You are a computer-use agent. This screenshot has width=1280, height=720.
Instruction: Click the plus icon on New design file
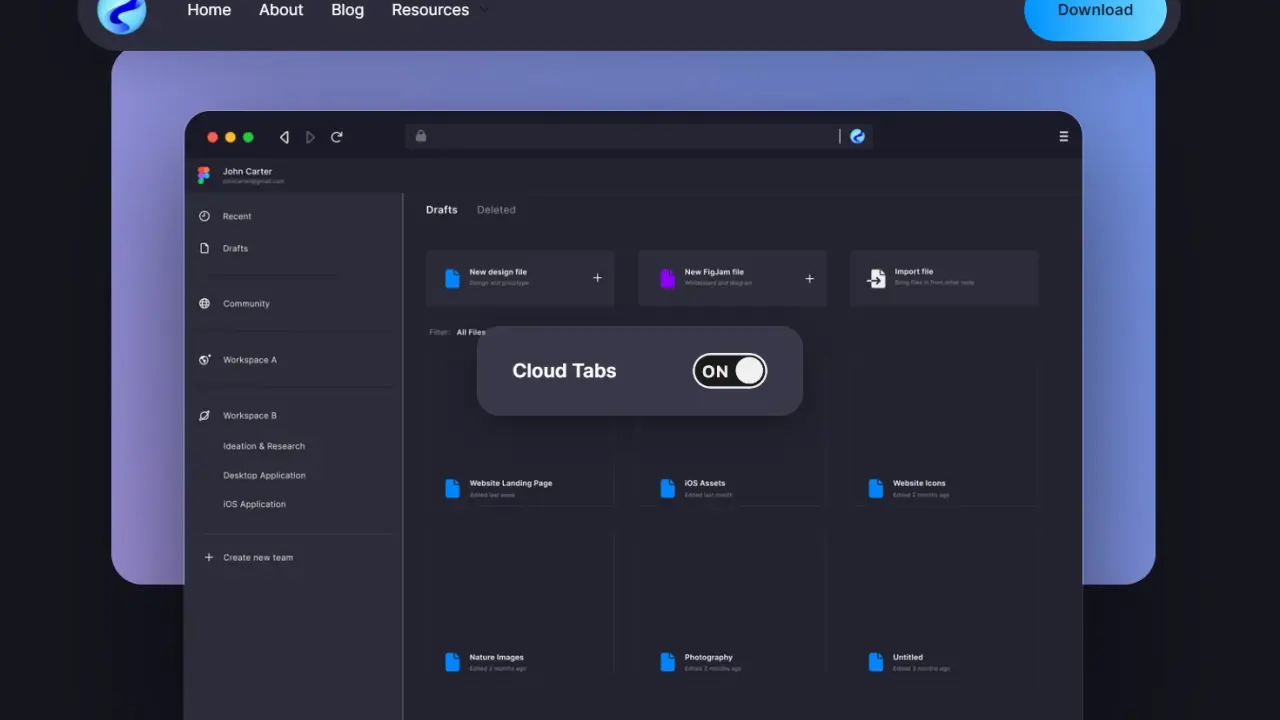click(x=597, y=278)
